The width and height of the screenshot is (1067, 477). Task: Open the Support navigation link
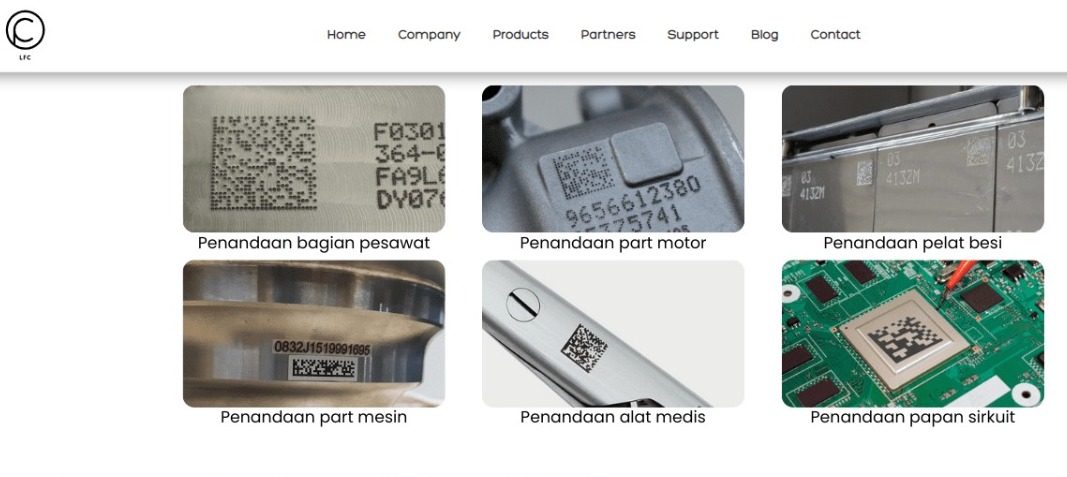(x=693, y=35)
